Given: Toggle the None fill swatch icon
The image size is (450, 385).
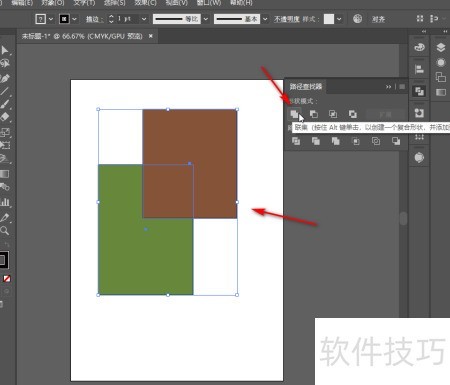Looking at the screenshot, I should pos(7,279).
